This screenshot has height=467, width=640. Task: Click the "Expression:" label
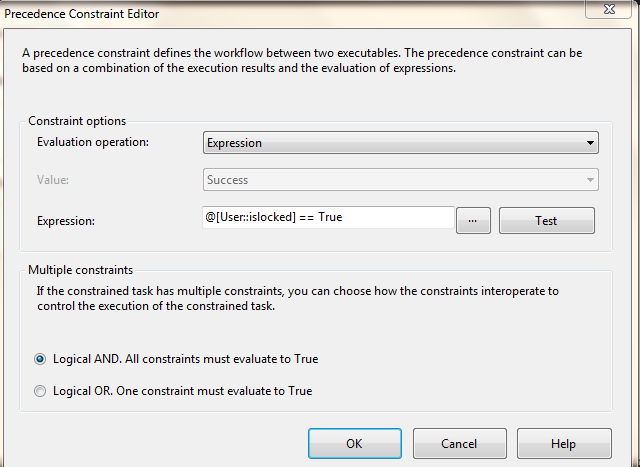pyautogui.click(x=65, y=220)
